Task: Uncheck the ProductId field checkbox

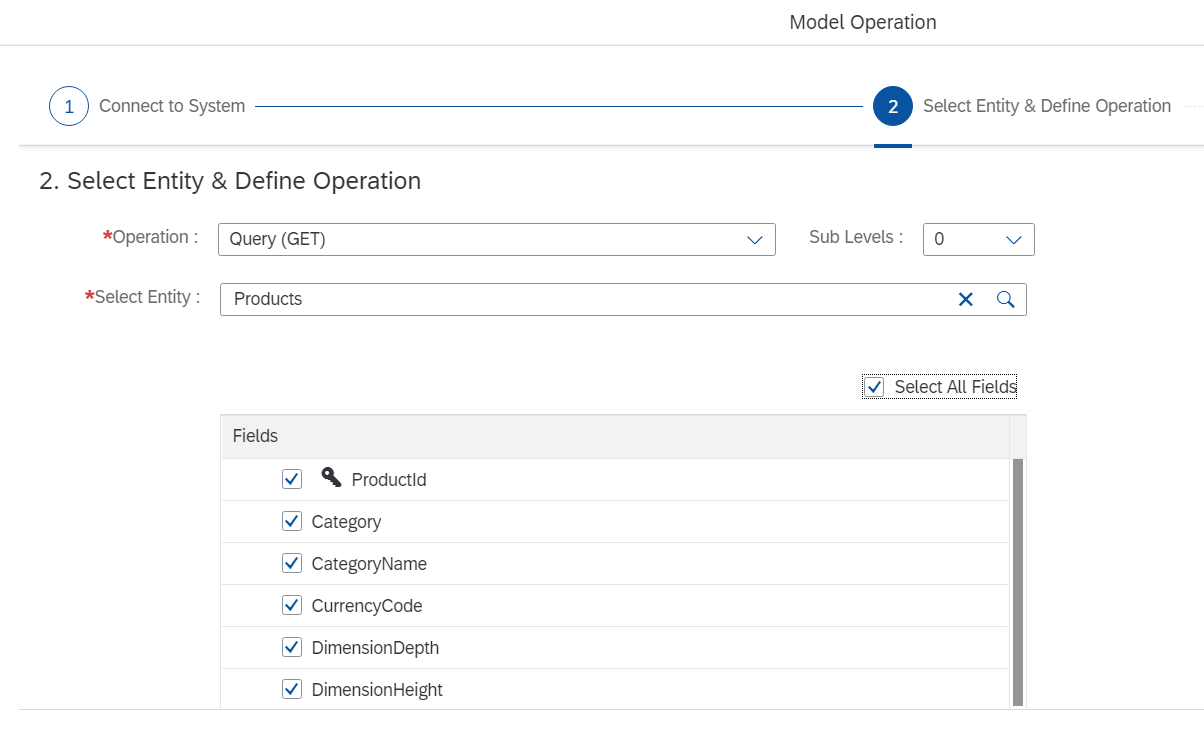Action: click(292, 479)
